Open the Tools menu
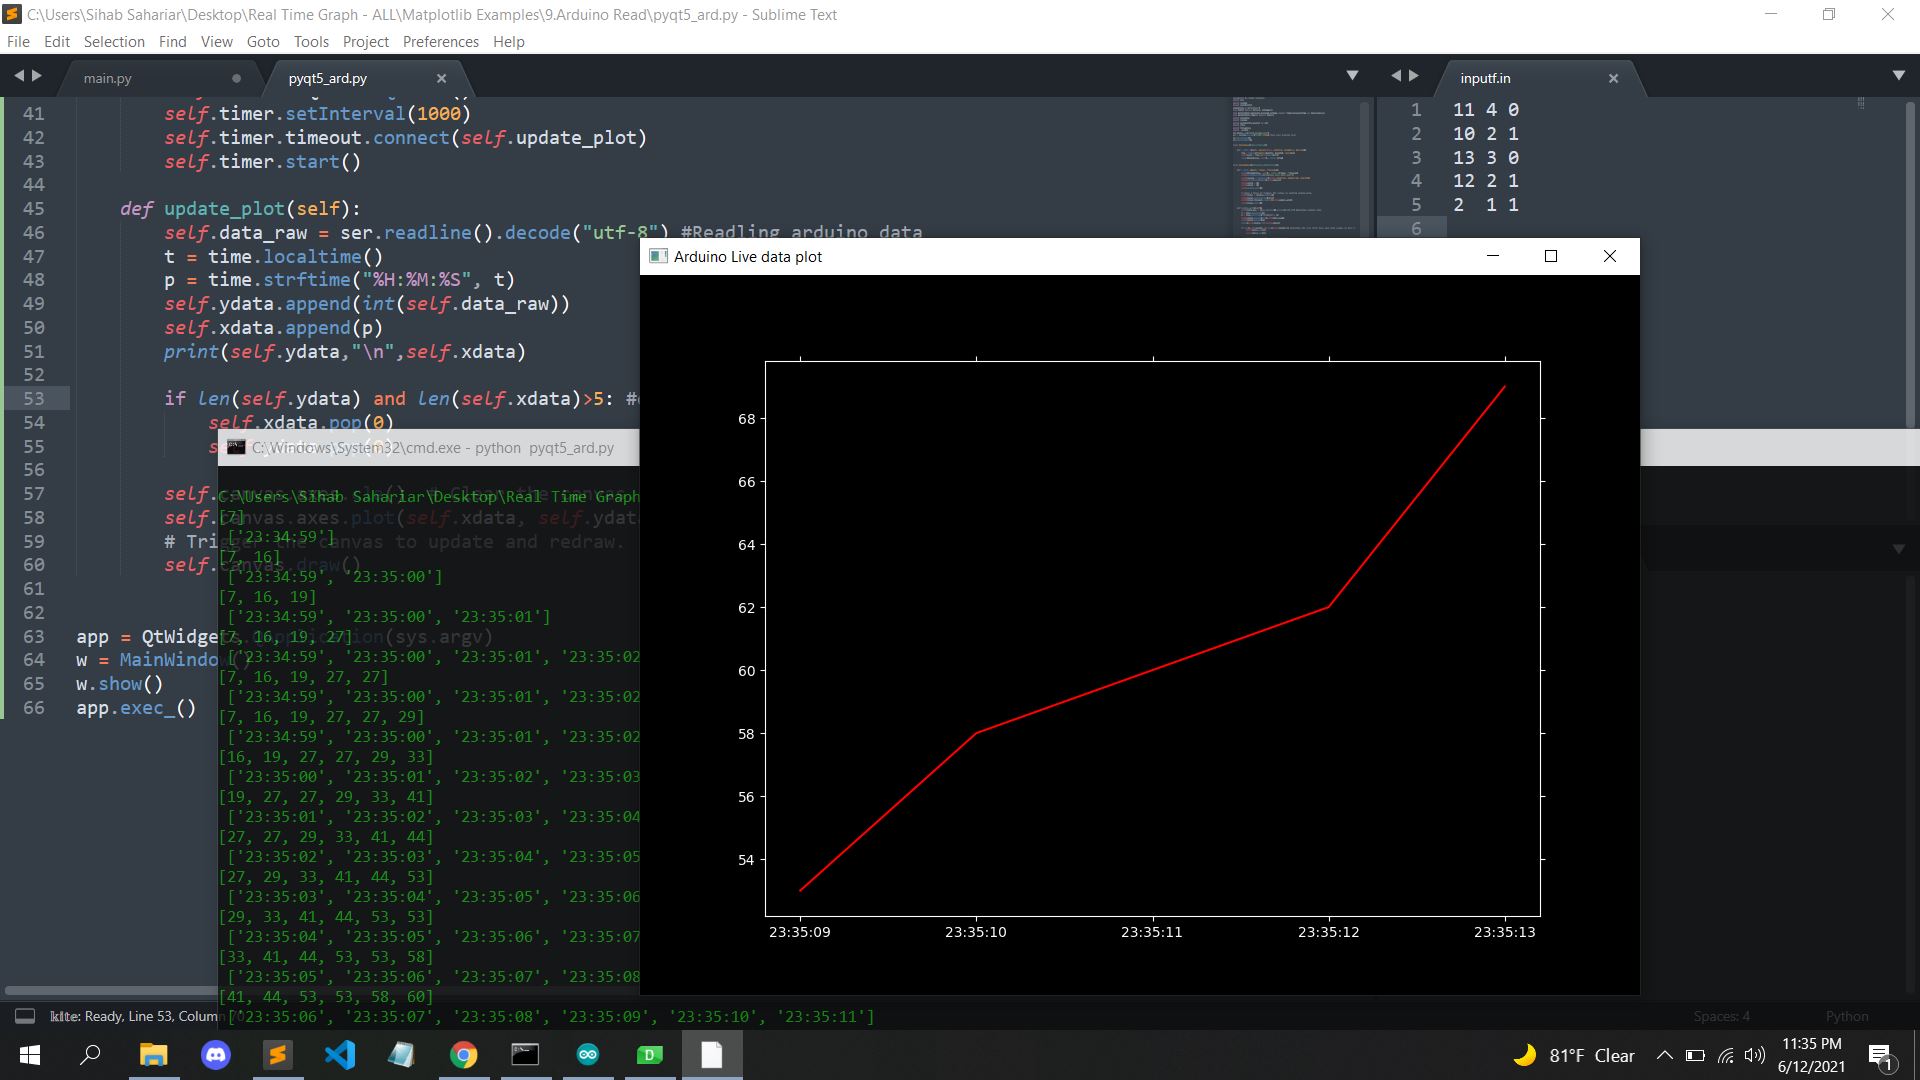The width and height of the screenshot is (1920, 1080). tap(311, 41)
